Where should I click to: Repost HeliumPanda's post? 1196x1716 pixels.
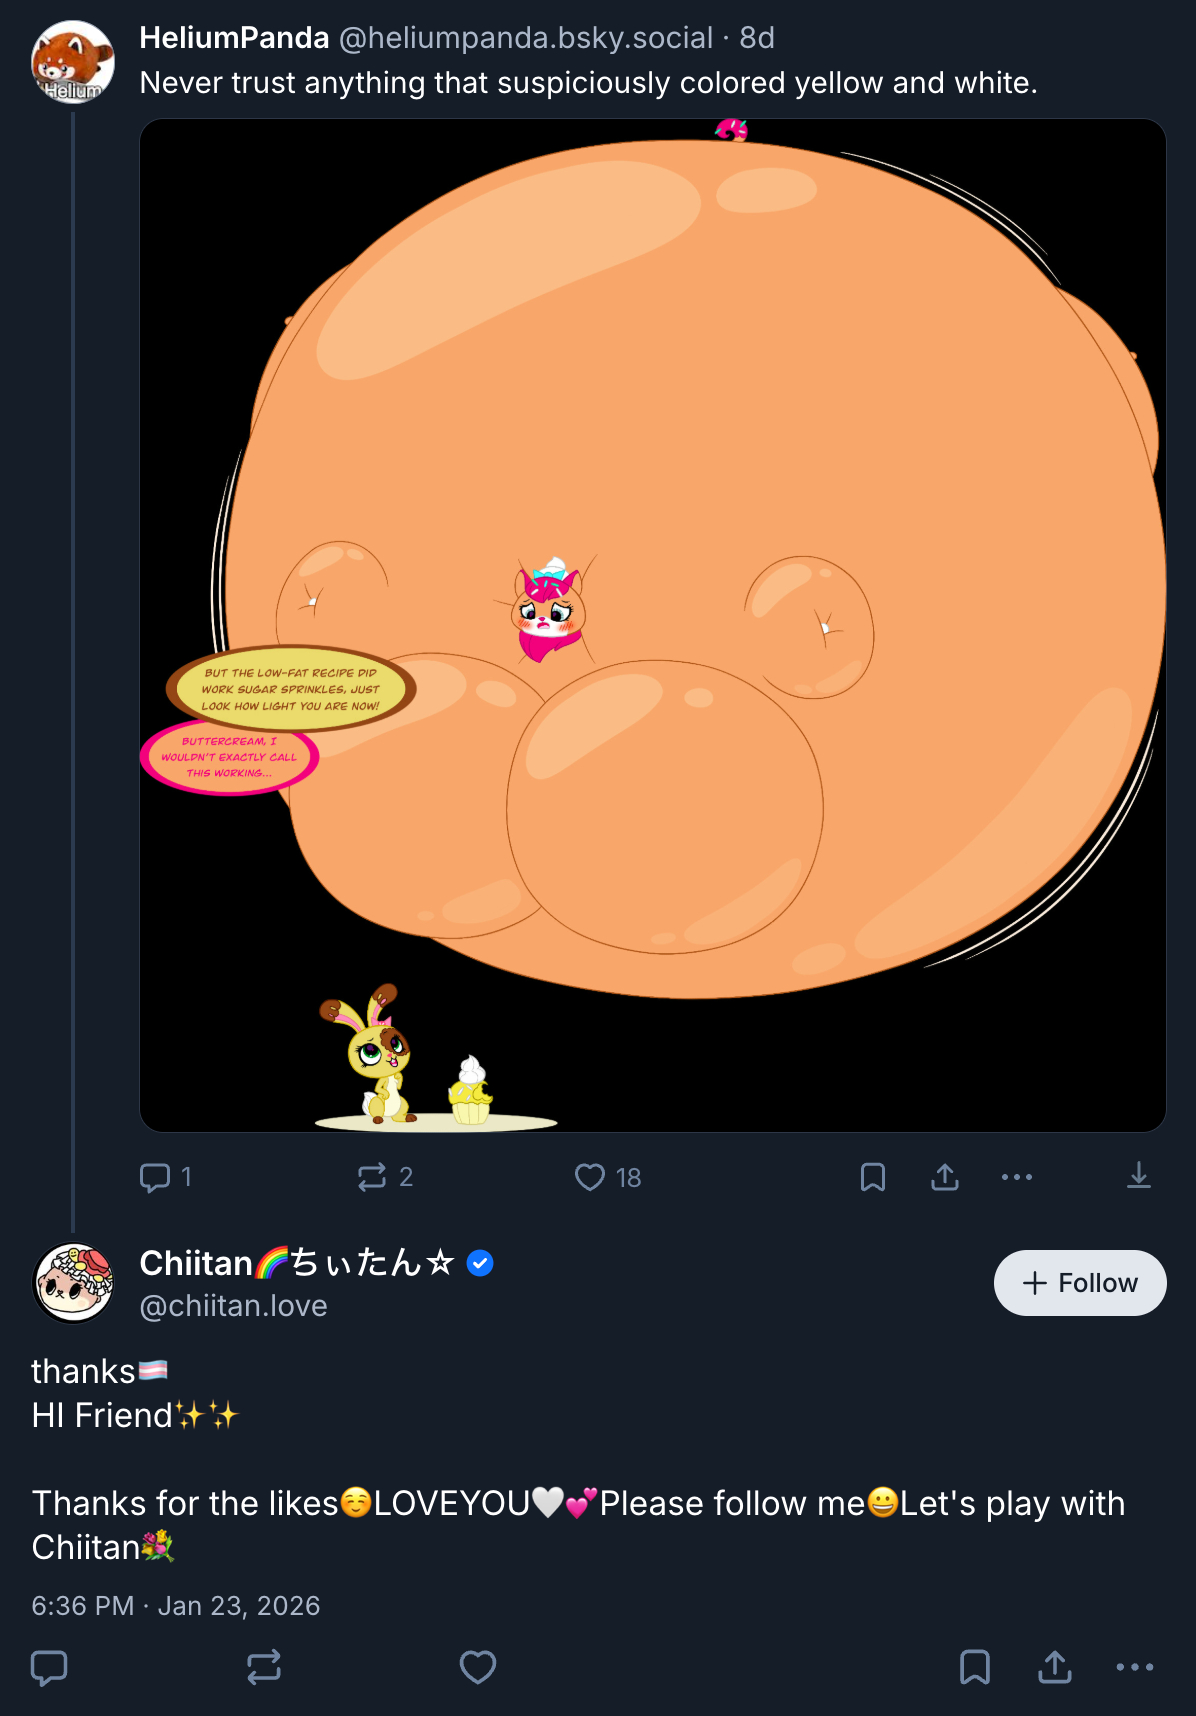pyautogui.click(x=372, y=1177)
